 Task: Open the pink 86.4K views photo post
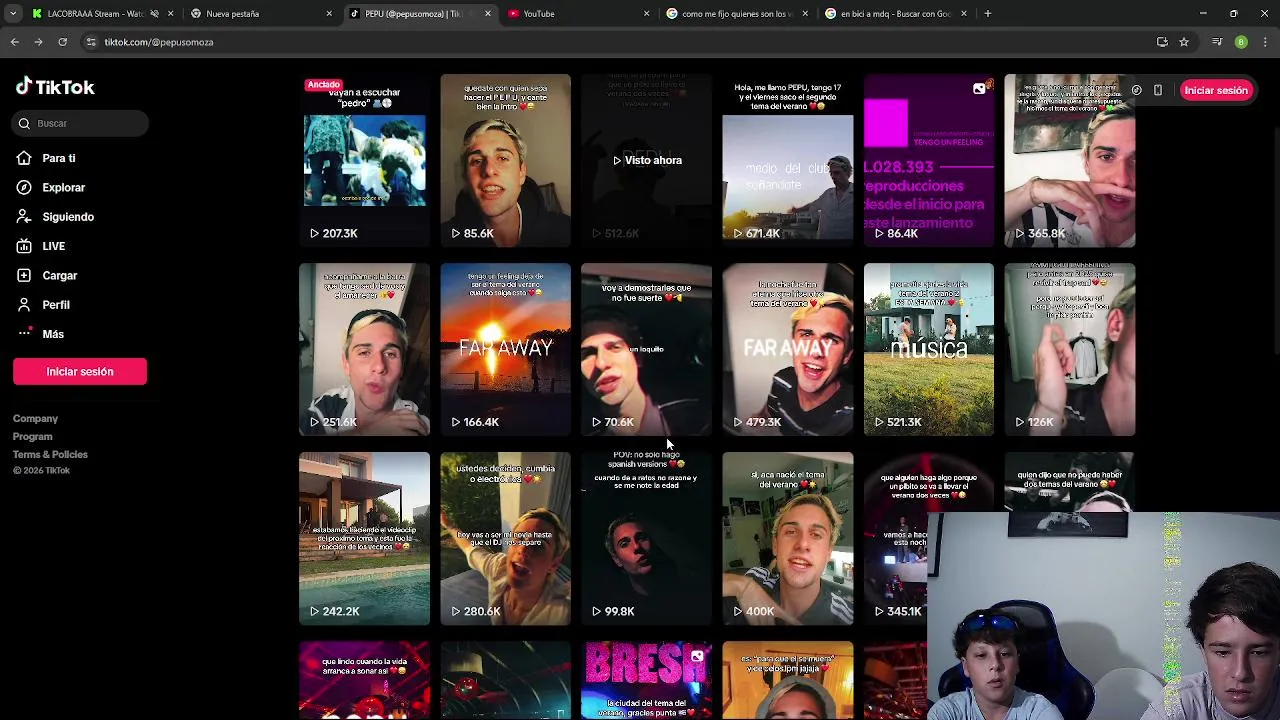click(929, 160)
